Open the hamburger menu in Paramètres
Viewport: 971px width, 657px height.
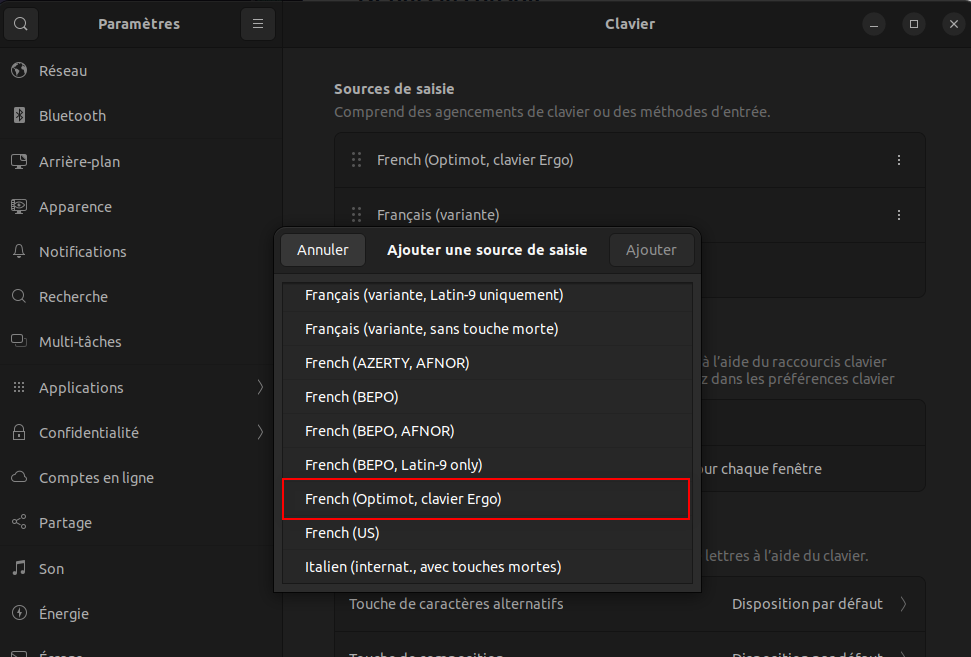coord(258,23)
